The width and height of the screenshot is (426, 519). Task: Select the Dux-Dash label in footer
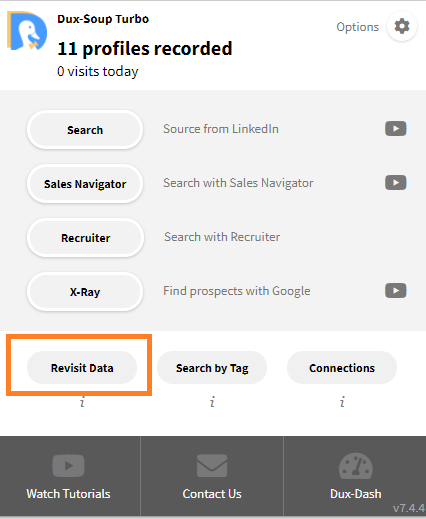click(x=356, y=494)
